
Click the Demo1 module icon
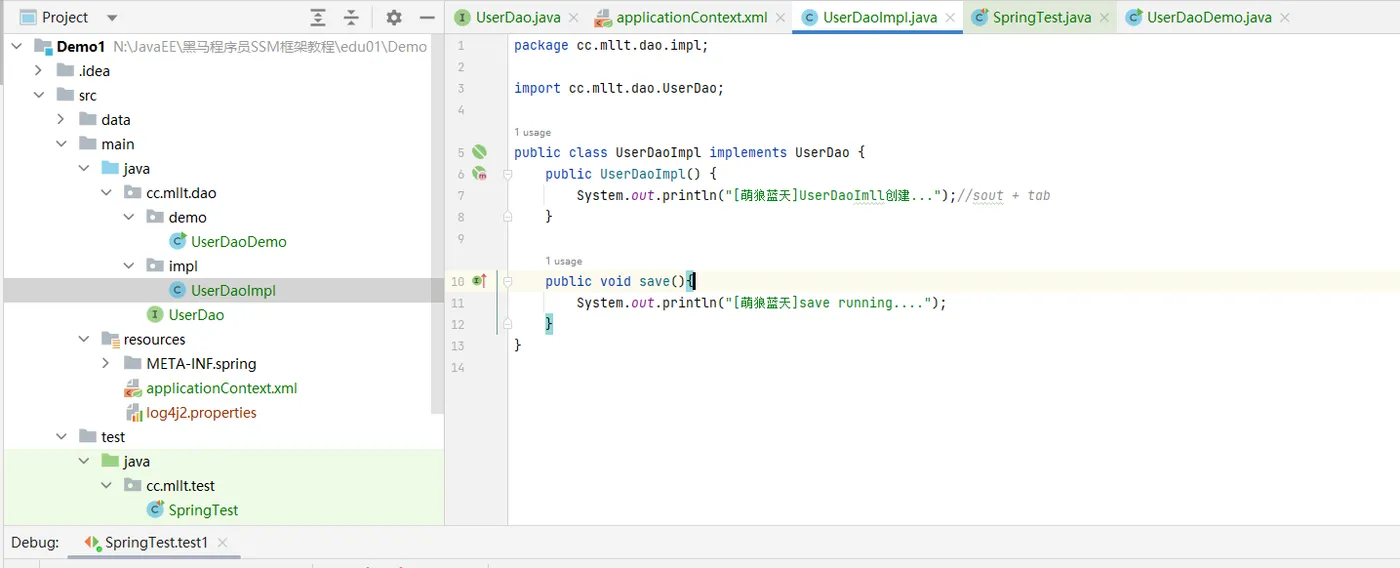coord(43,46)
